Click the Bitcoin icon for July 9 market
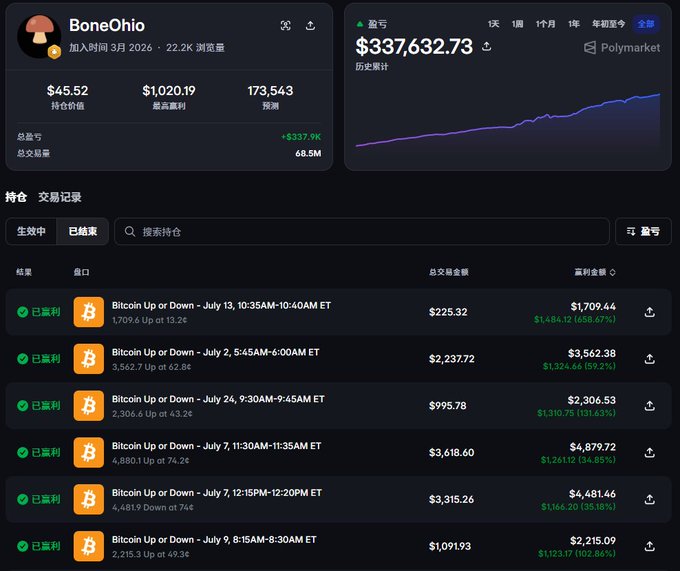 tap(88, 546)
